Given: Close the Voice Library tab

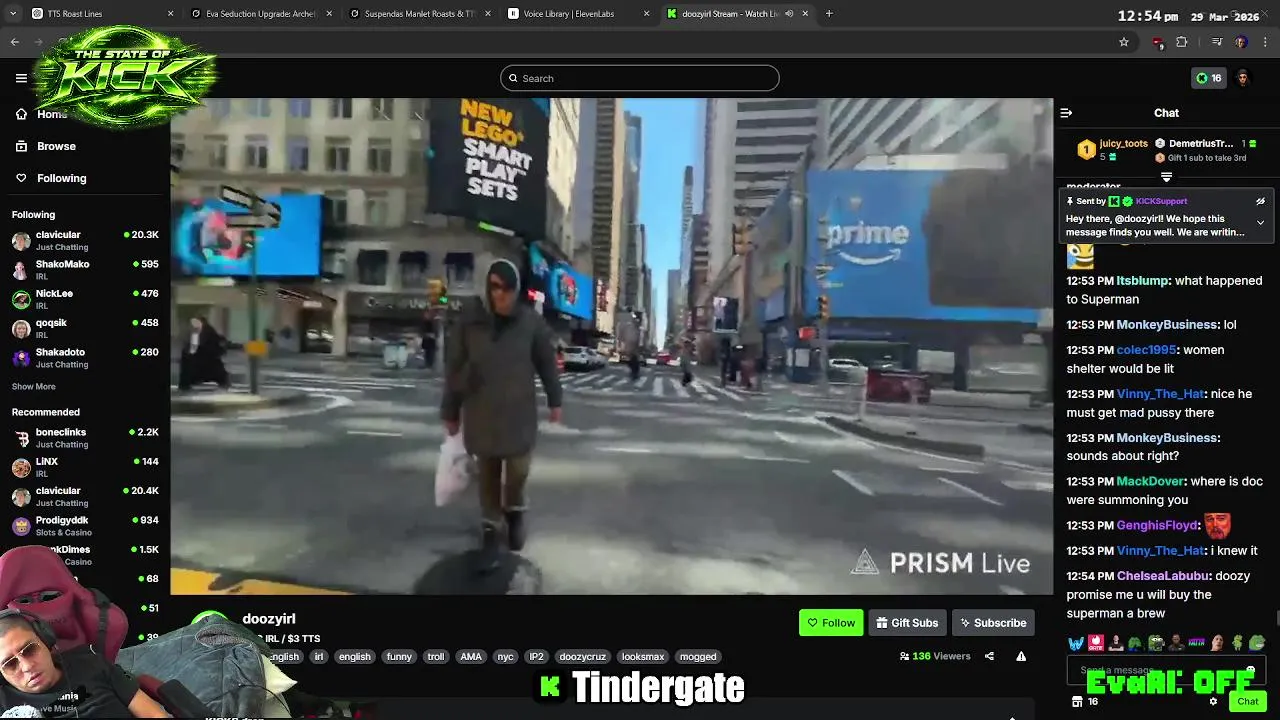Looking at the screenshot, I should pos(646,14).
